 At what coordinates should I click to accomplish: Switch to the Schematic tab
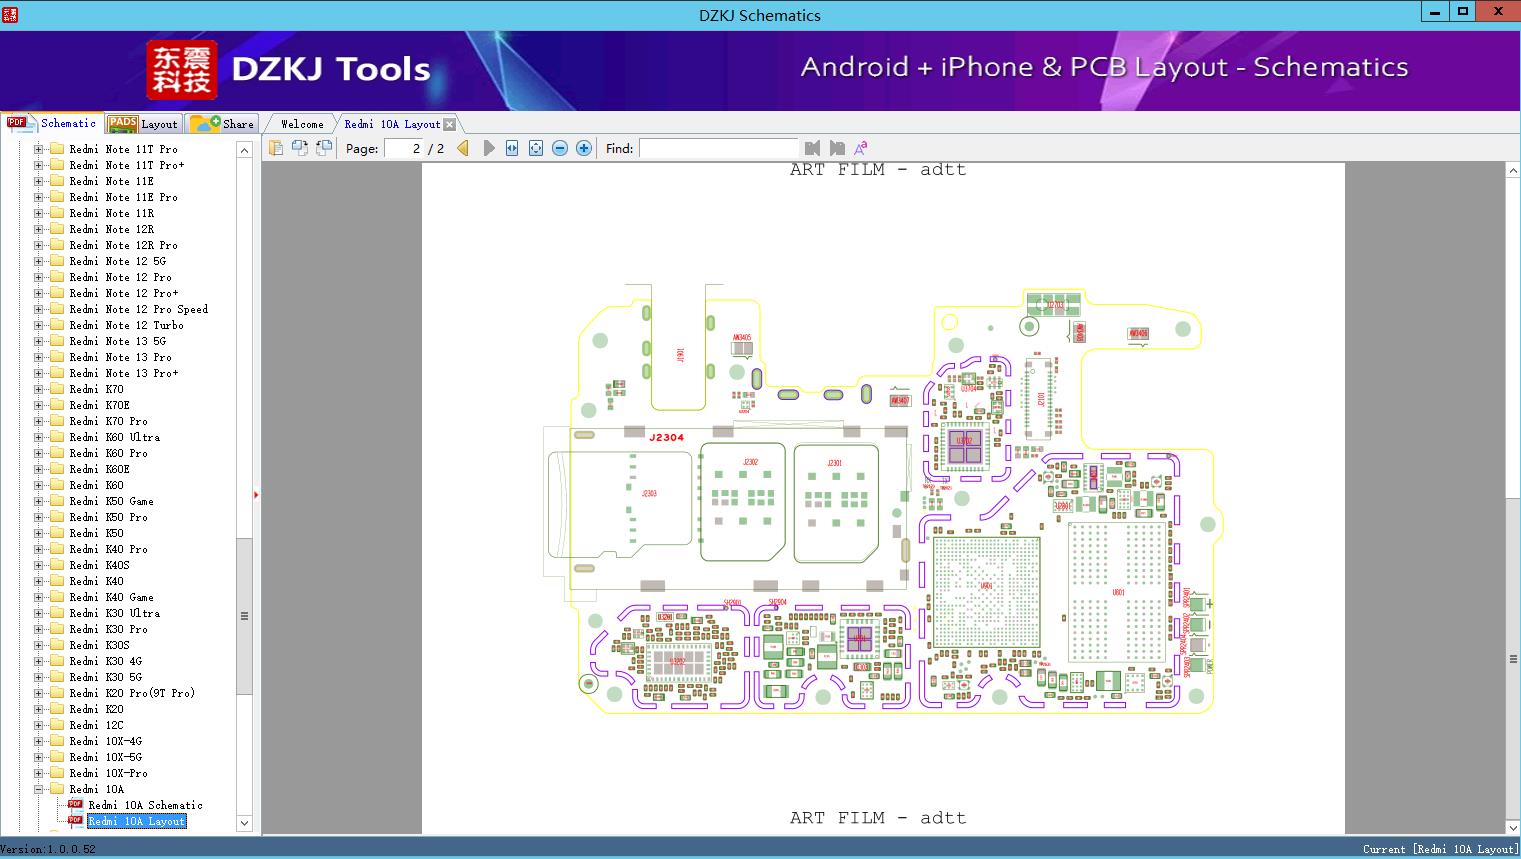(x=52, y=123)
